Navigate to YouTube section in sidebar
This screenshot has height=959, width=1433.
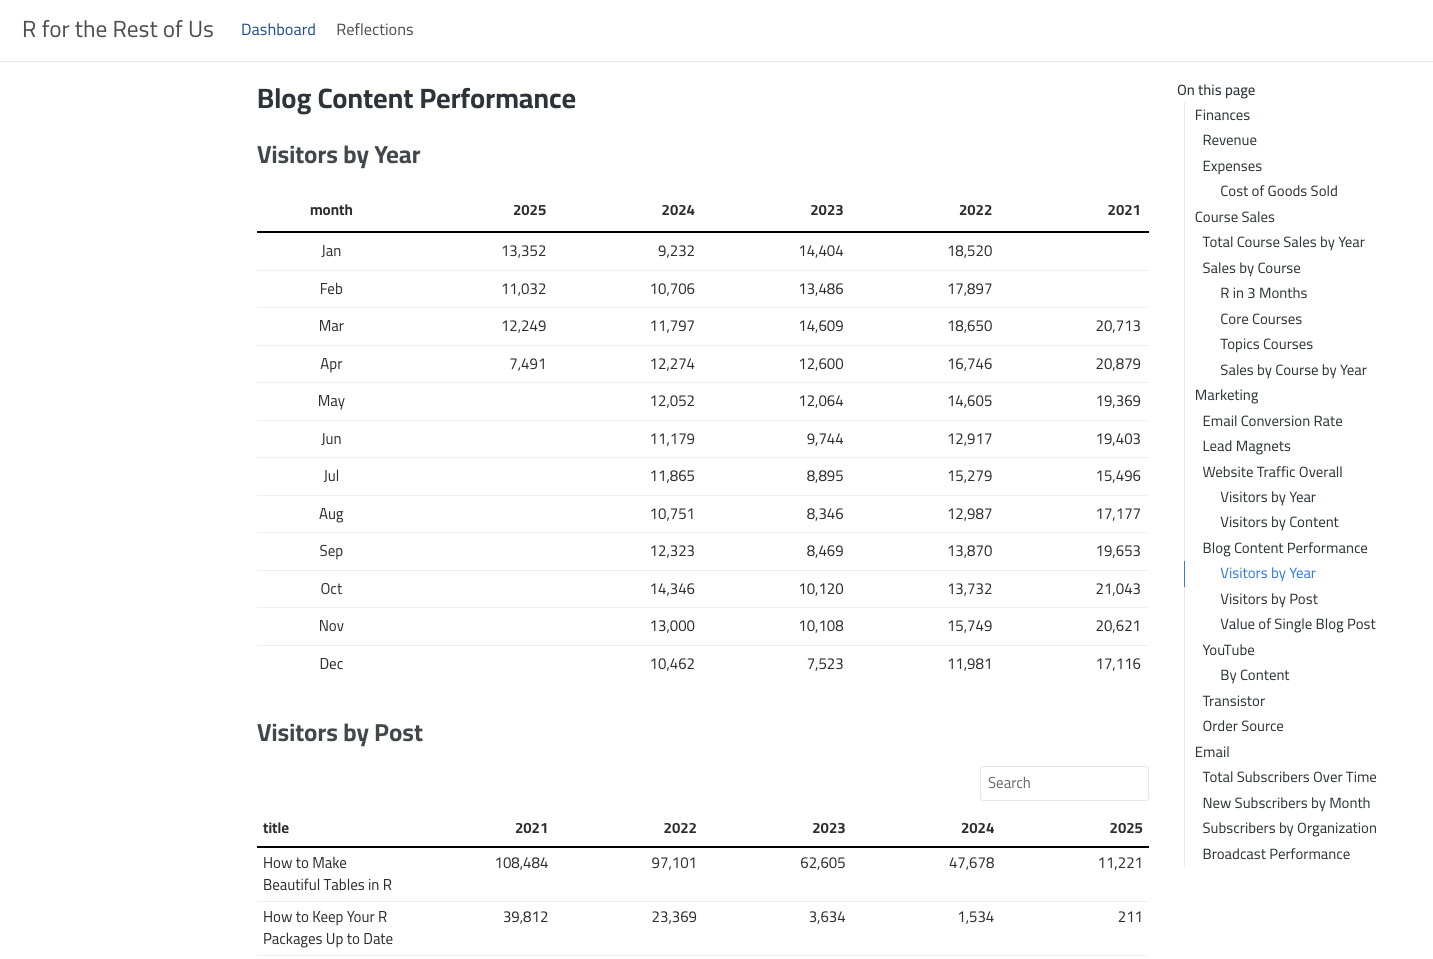[1228, 650]
